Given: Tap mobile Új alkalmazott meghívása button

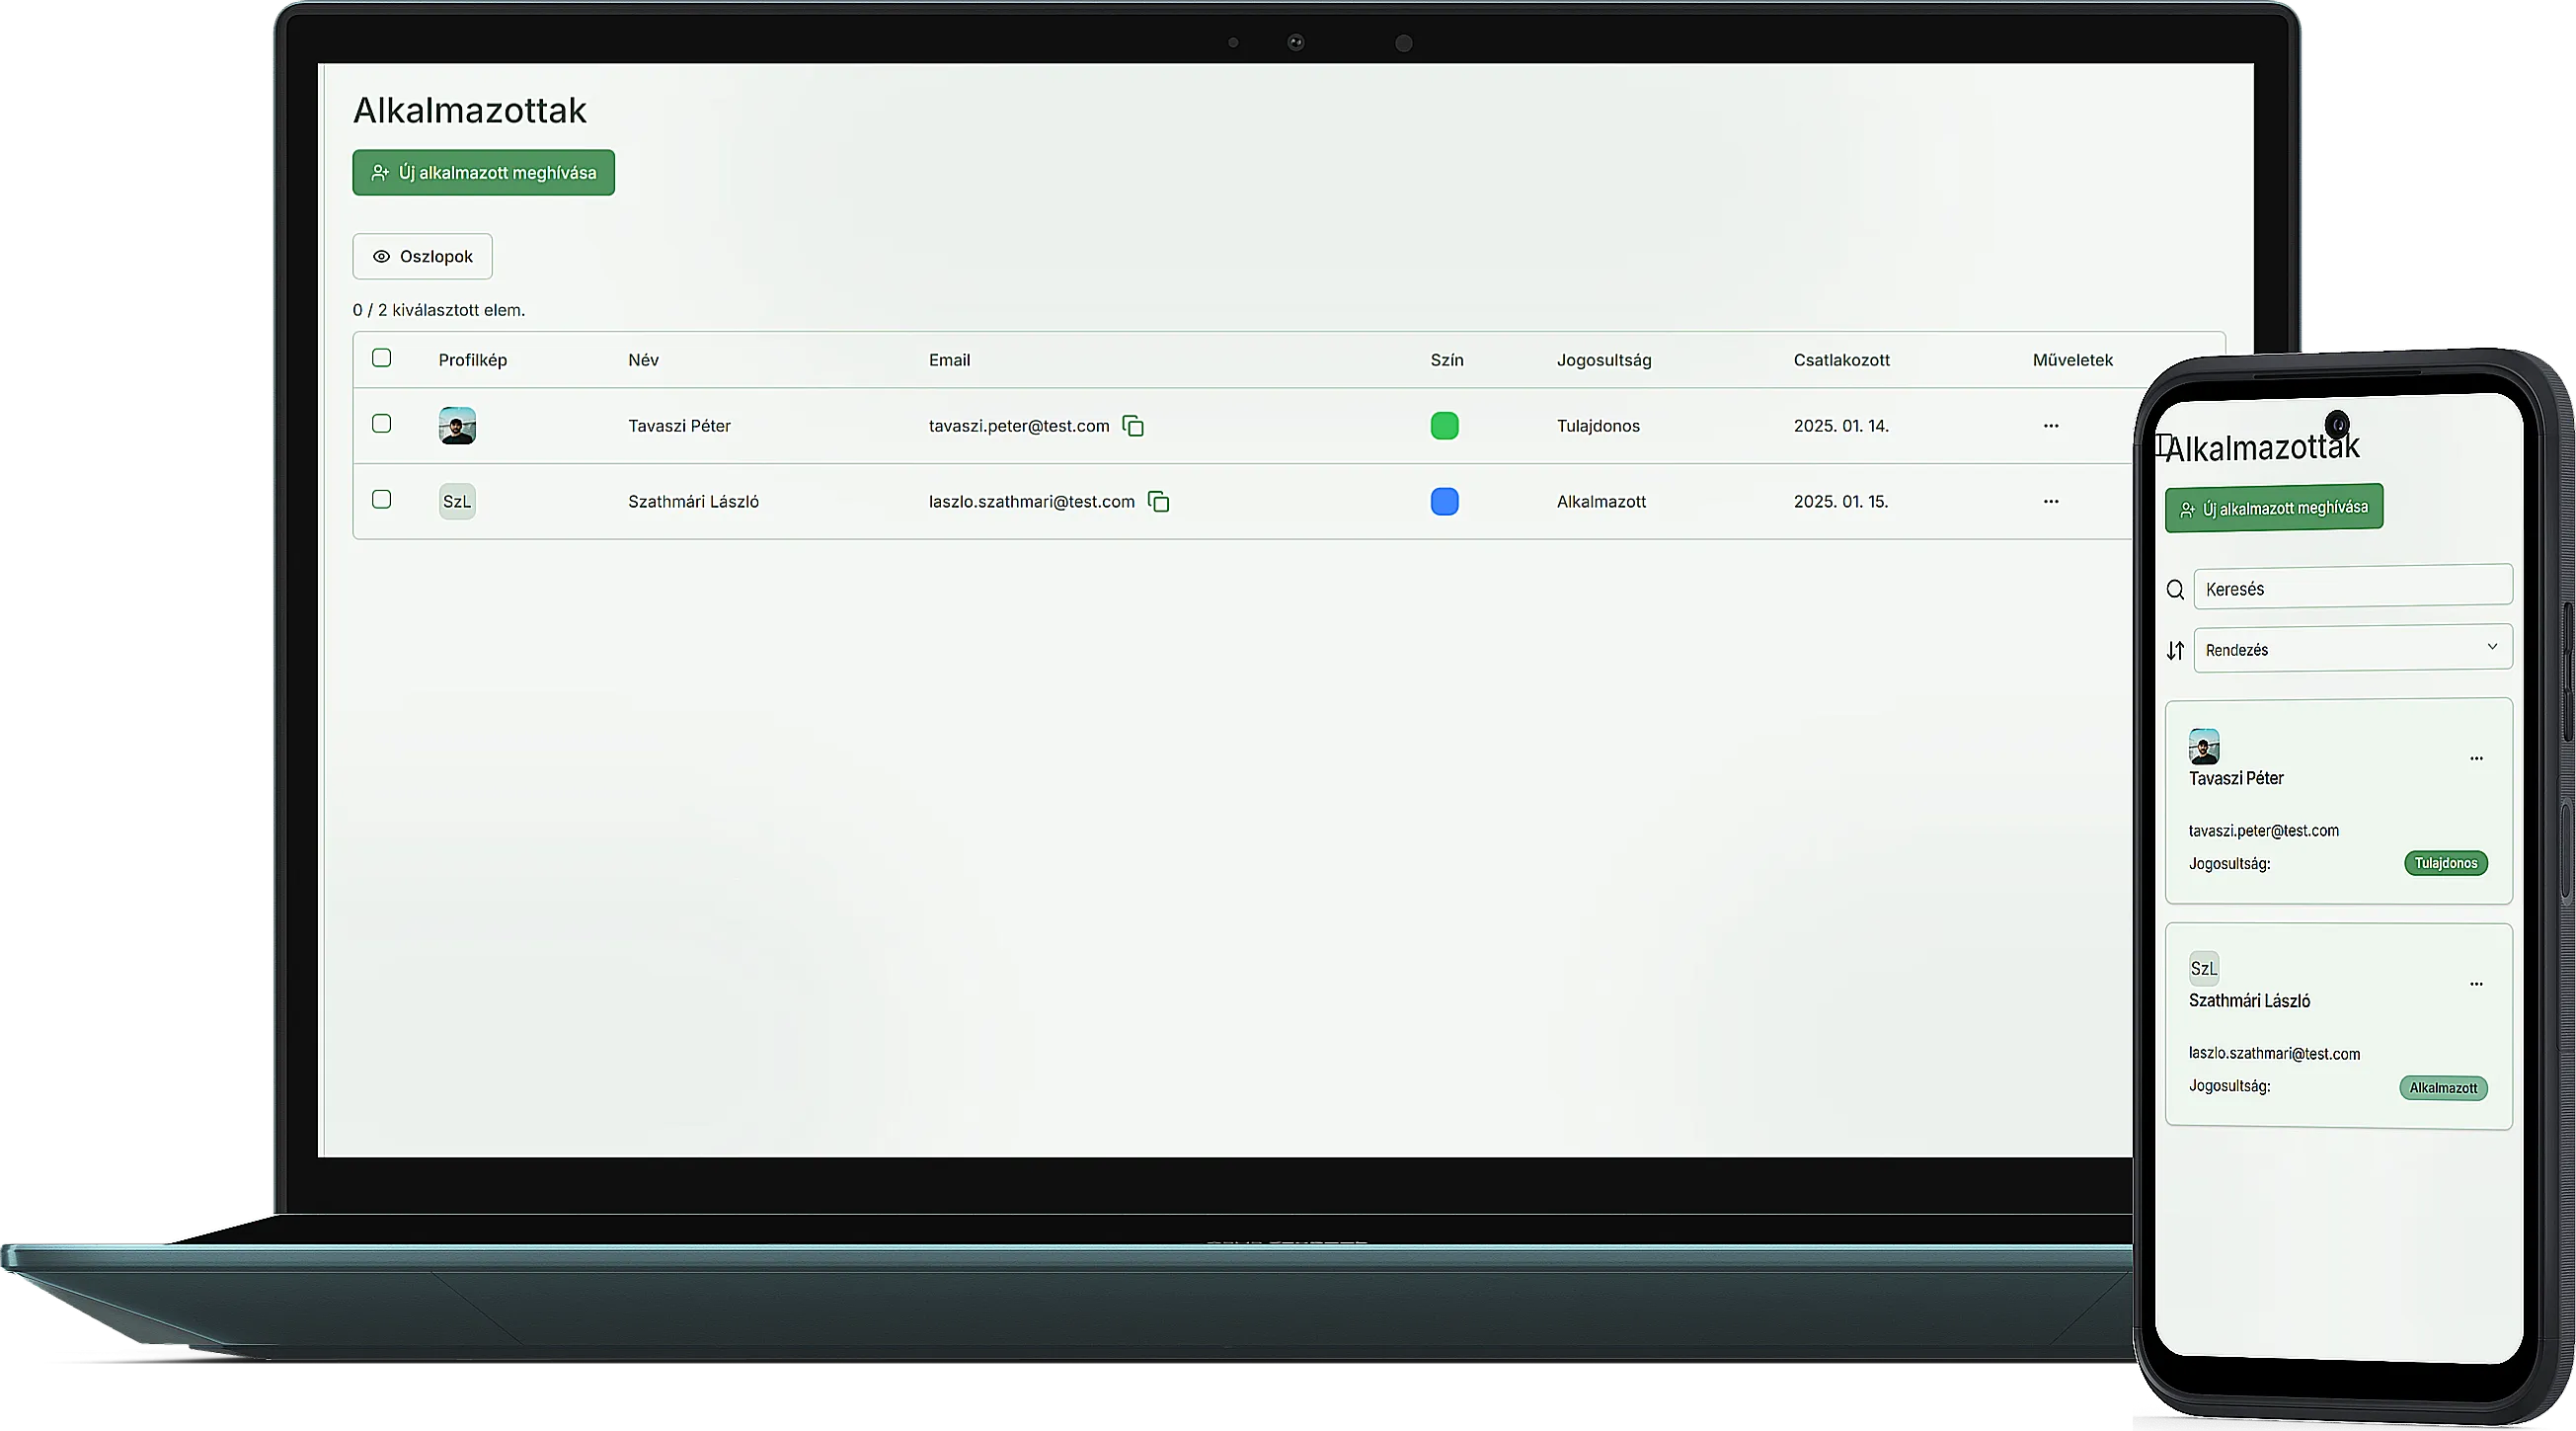Looking at the screenshot, I should click(x=2273, y=508).
